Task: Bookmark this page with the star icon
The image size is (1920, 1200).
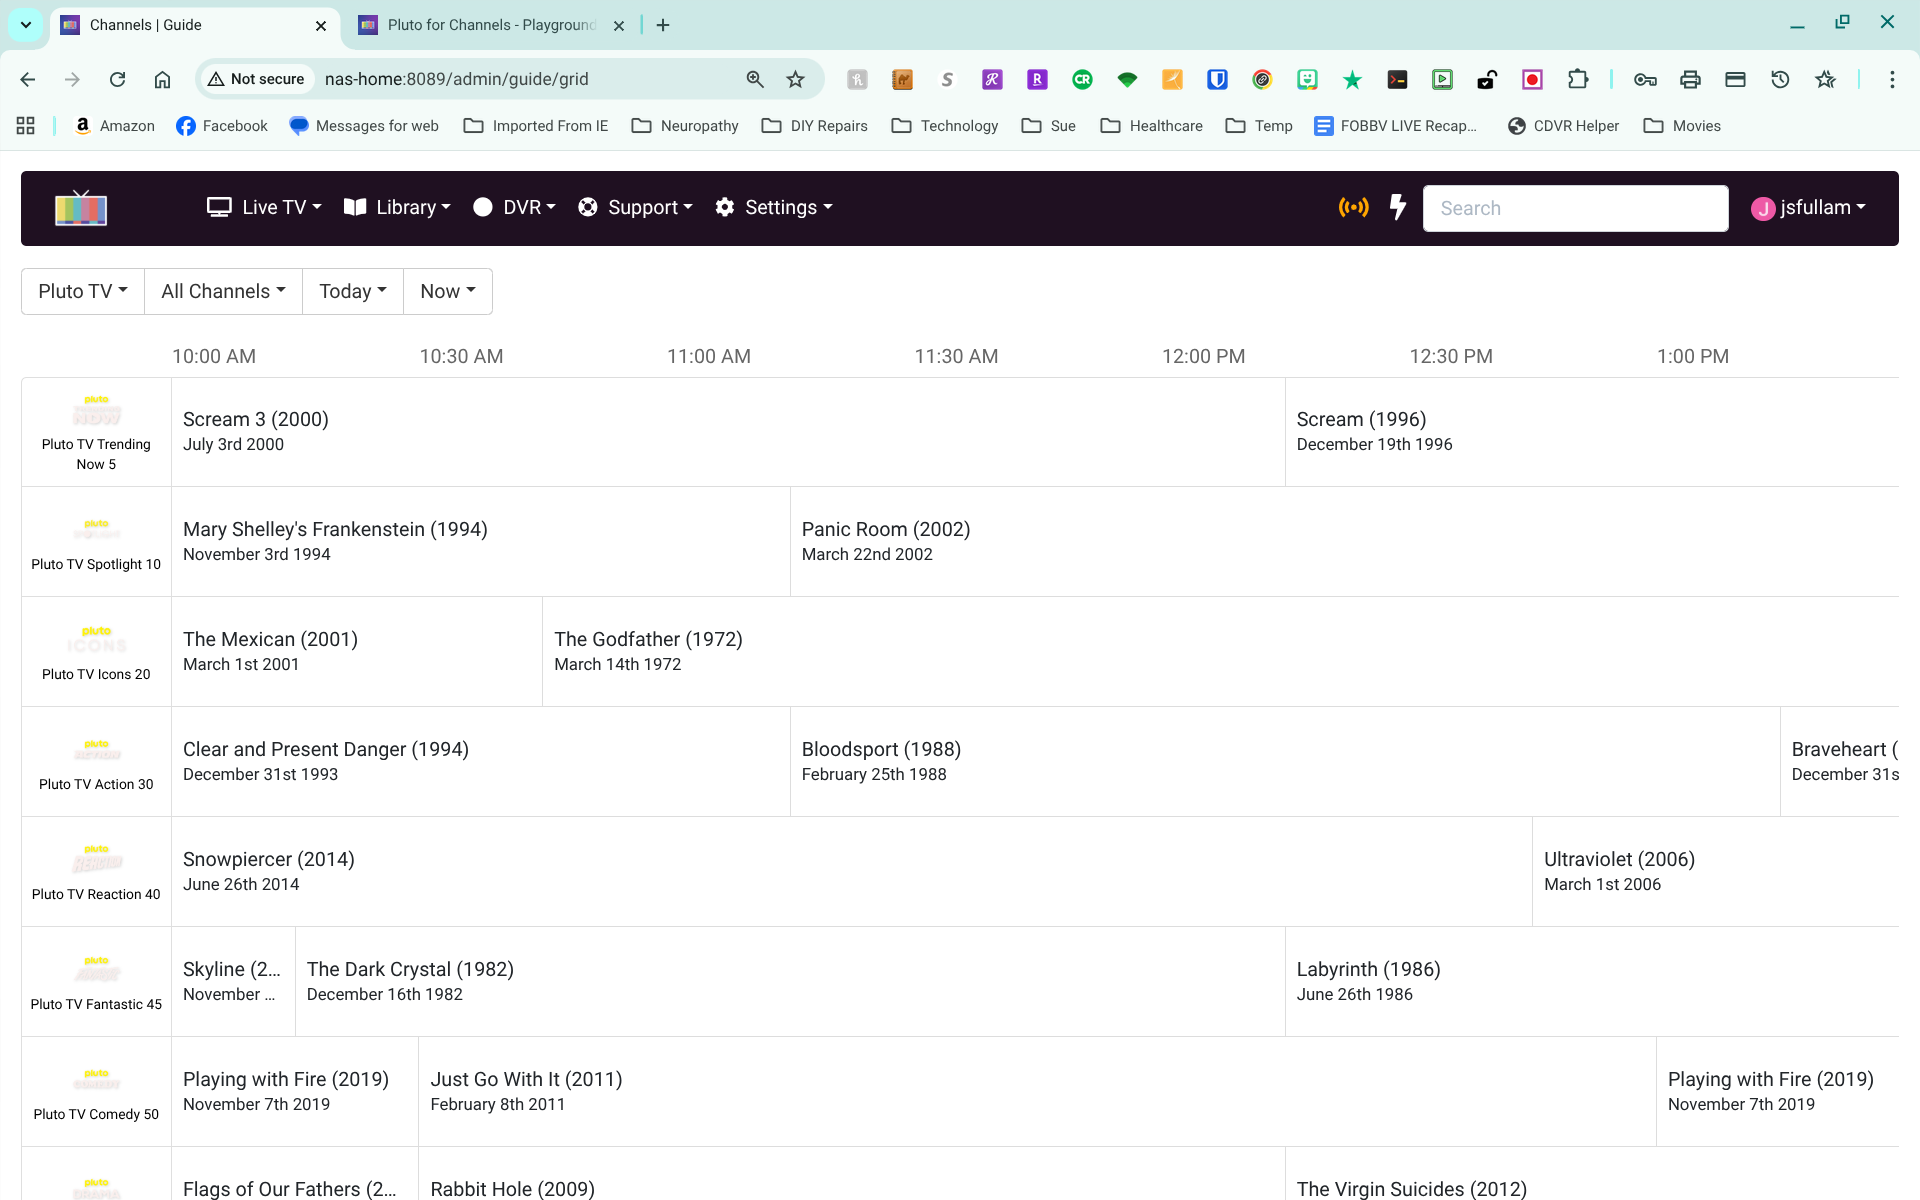Action: pyautogui.click(x=795, y=79)
